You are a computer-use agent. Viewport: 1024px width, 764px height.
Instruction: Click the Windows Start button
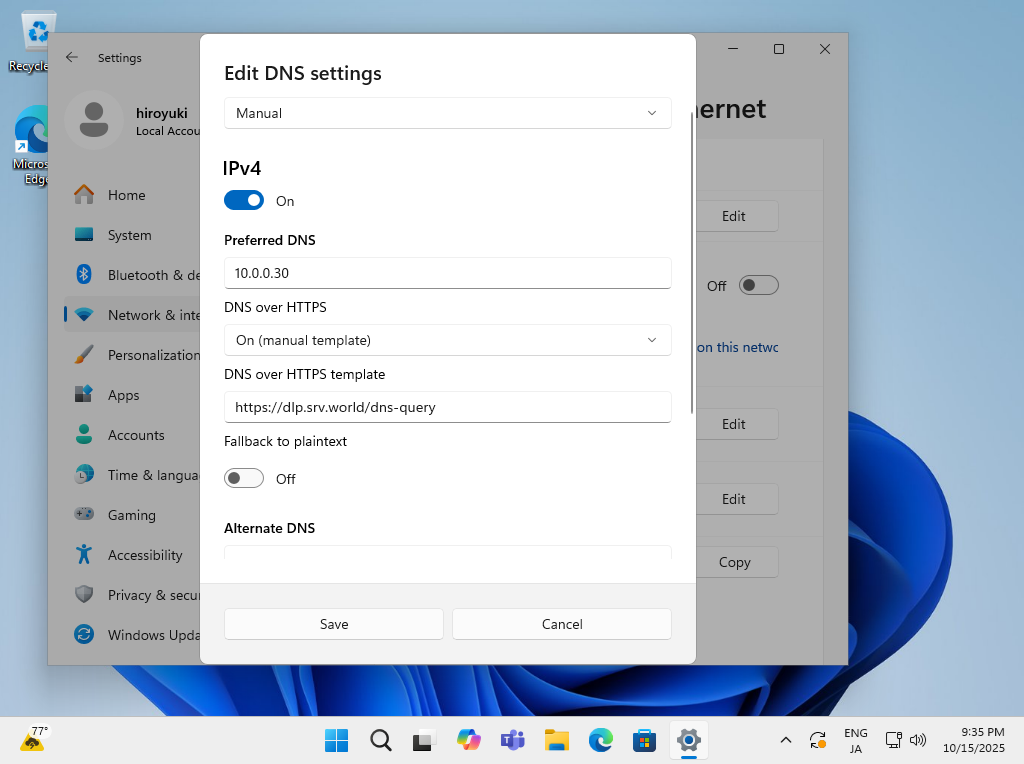(x=336, y=740)
